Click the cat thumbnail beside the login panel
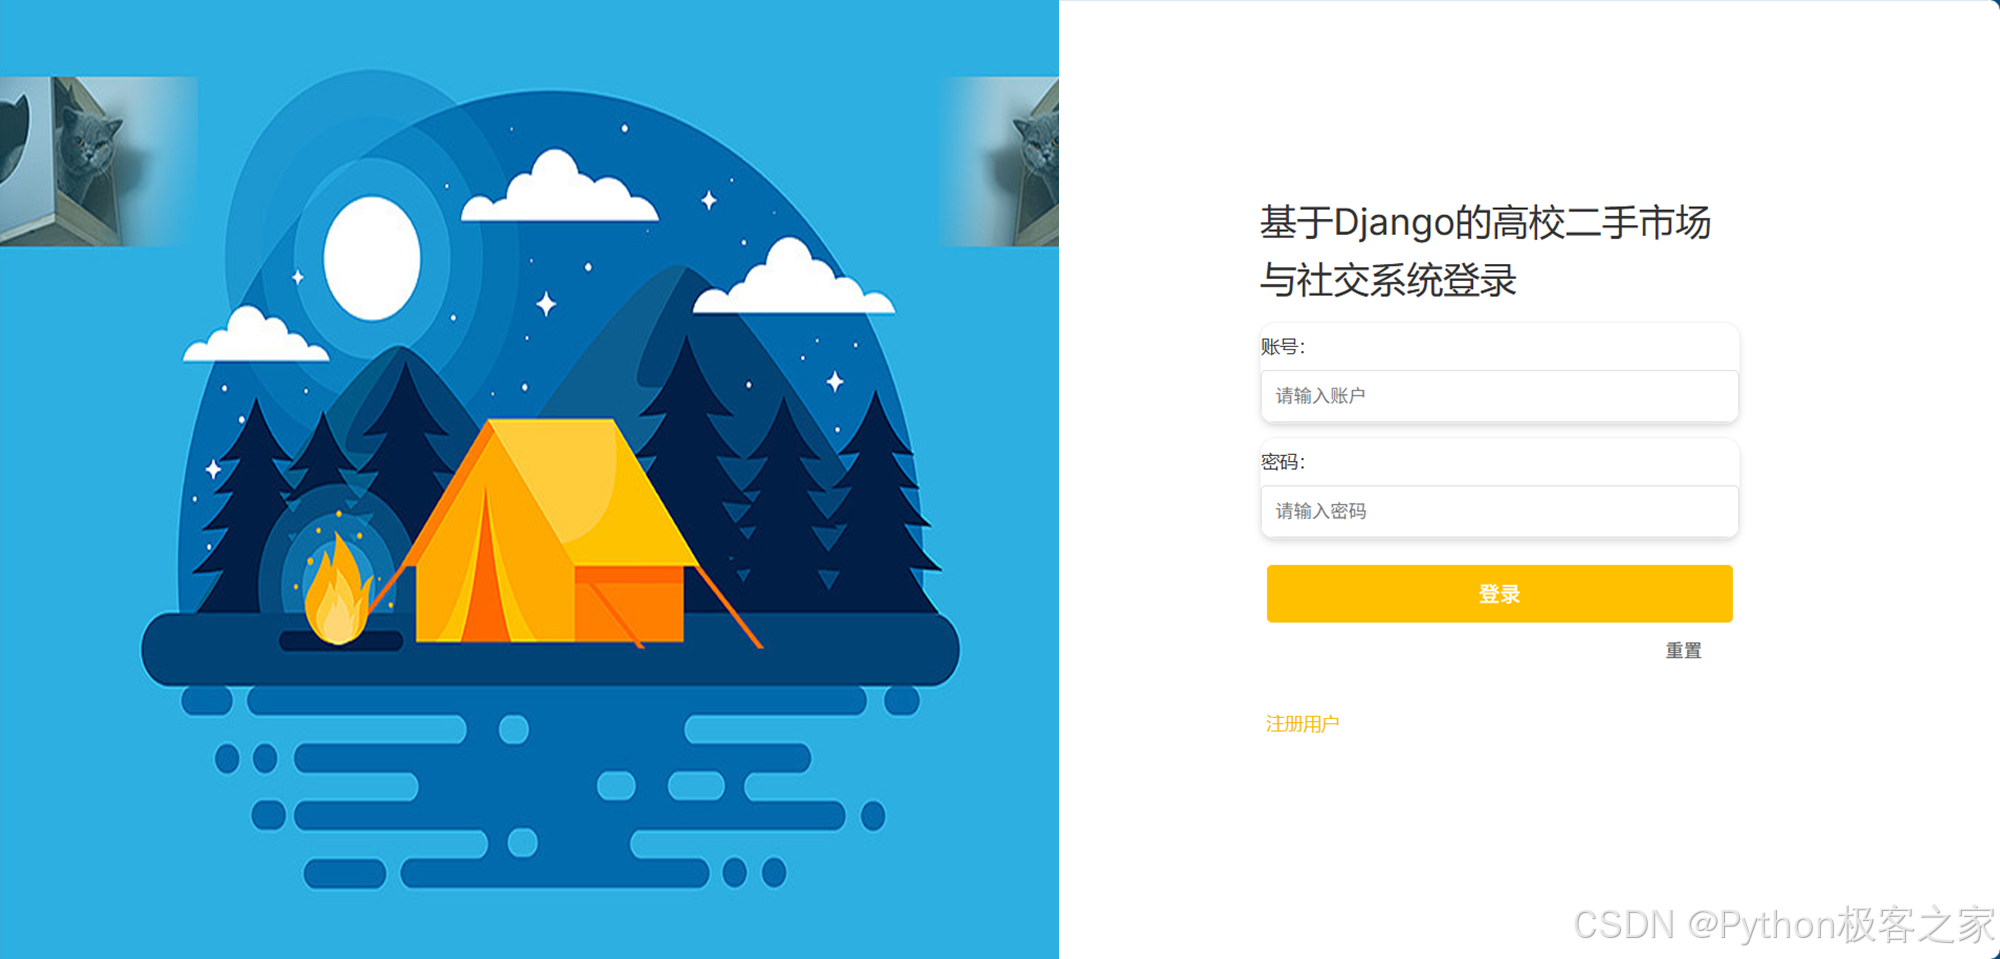The image size is (2000, 959). pyautogui.click(x=1000, y=161)
